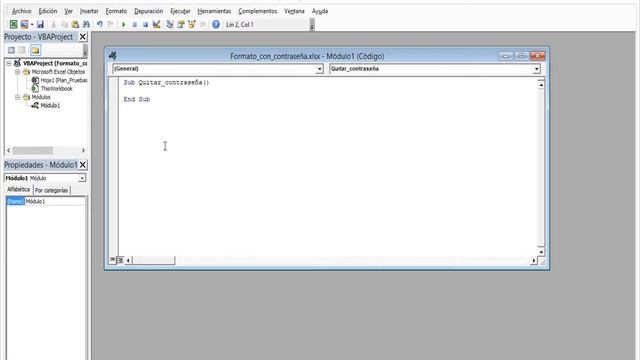Image resolution: width=640 pixels, height=360 pixels.
Task: Click the code window scroll up arrow
Action: click(541, 84)
